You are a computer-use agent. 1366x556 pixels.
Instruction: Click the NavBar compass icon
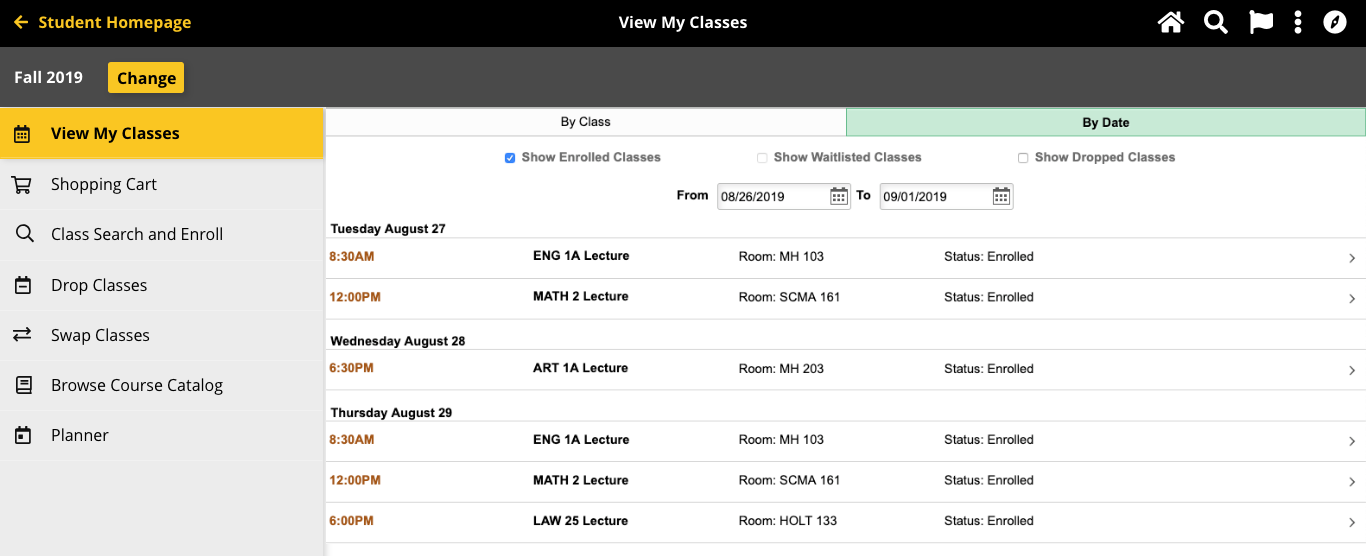coord(1335,22)
